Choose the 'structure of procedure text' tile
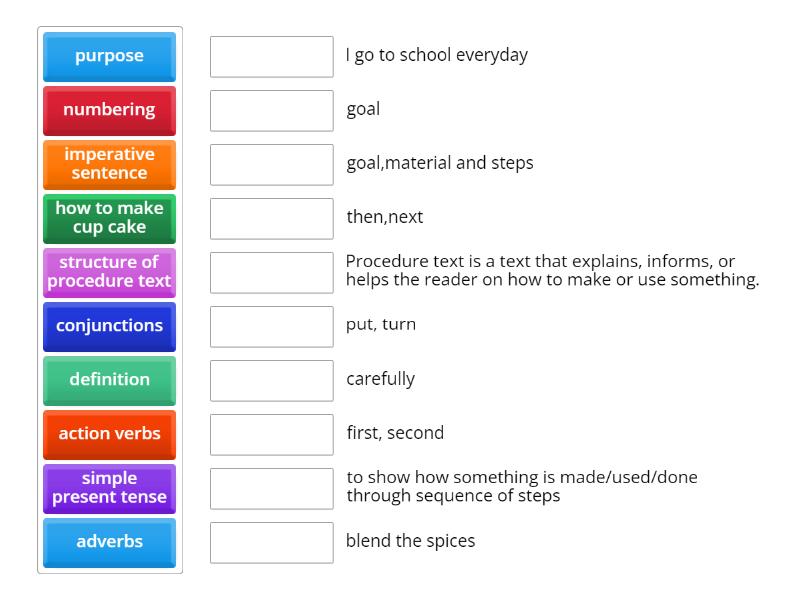Screen dimensions: 800x600 tap(109, 272)
